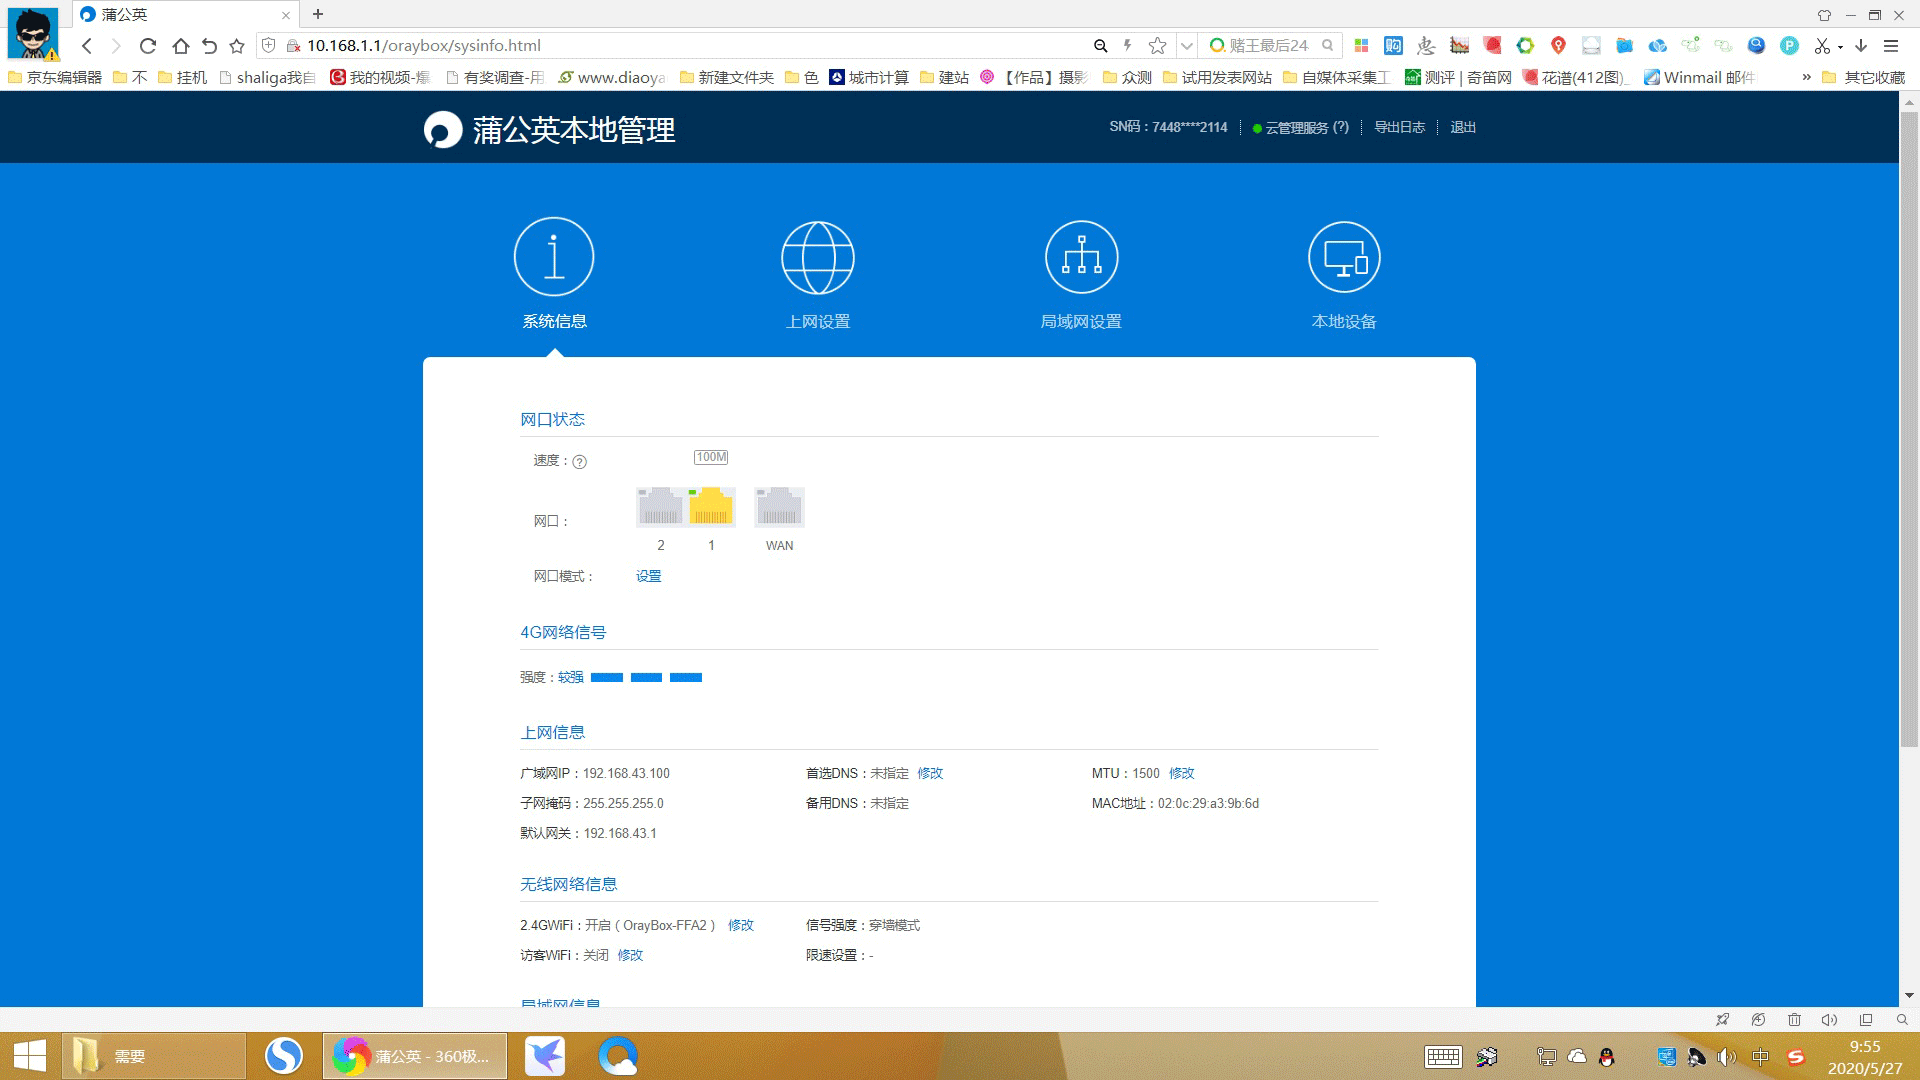Click 设置 link for 网口模式

[x=648, y=576]
